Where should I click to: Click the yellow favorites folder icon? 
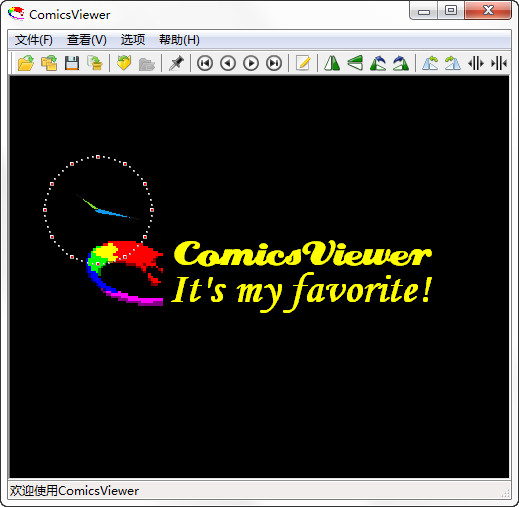(x=124, y=63)
